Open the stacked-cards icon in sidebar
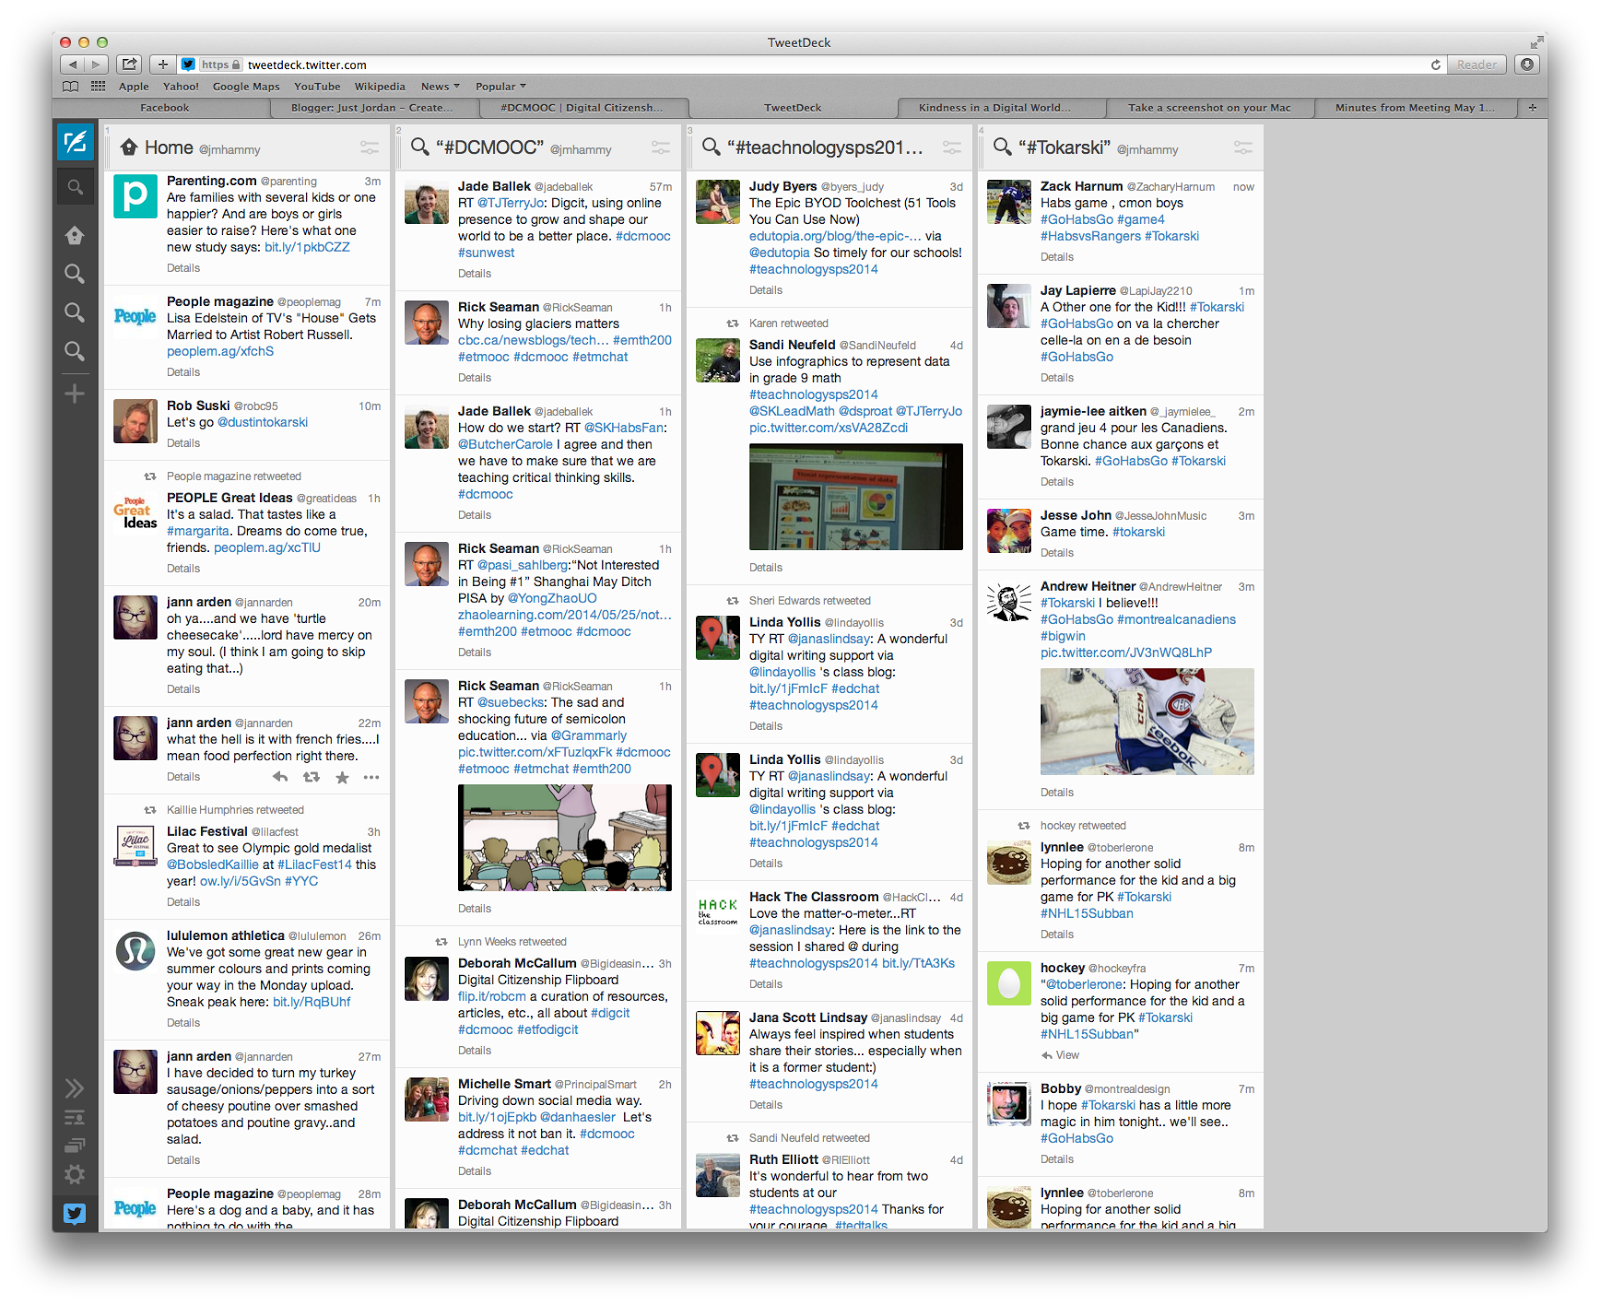The height and width of the screenshot is (1305, 1600). 75,1146
